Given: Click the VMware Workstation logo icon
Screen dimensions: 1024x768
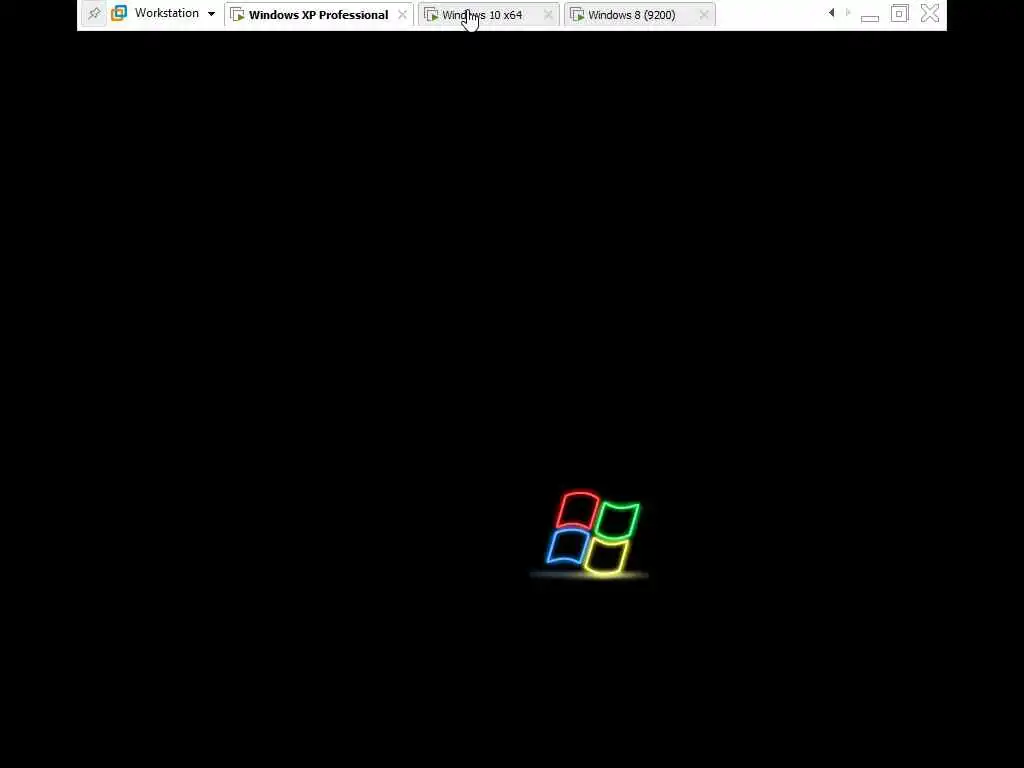Looking at the screenshot, I should 119,13.
